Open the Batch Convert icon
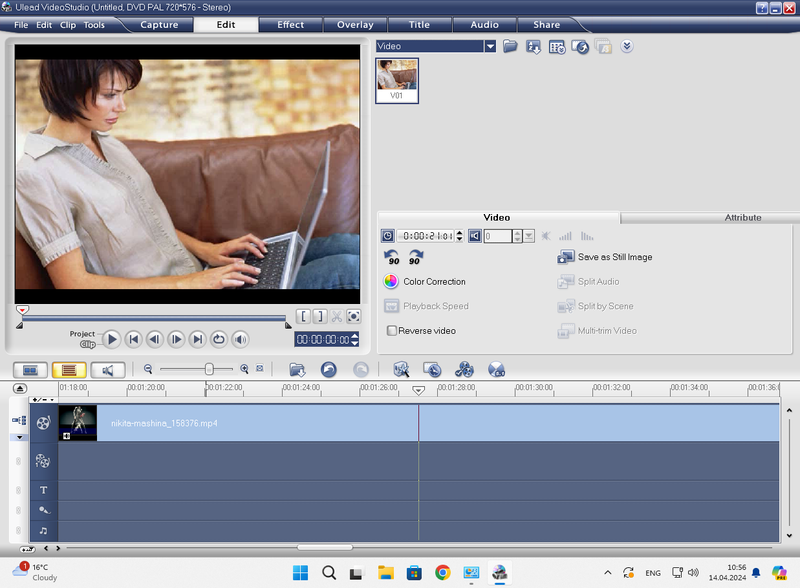Screen dimensions: 800x588 point(432,370)
